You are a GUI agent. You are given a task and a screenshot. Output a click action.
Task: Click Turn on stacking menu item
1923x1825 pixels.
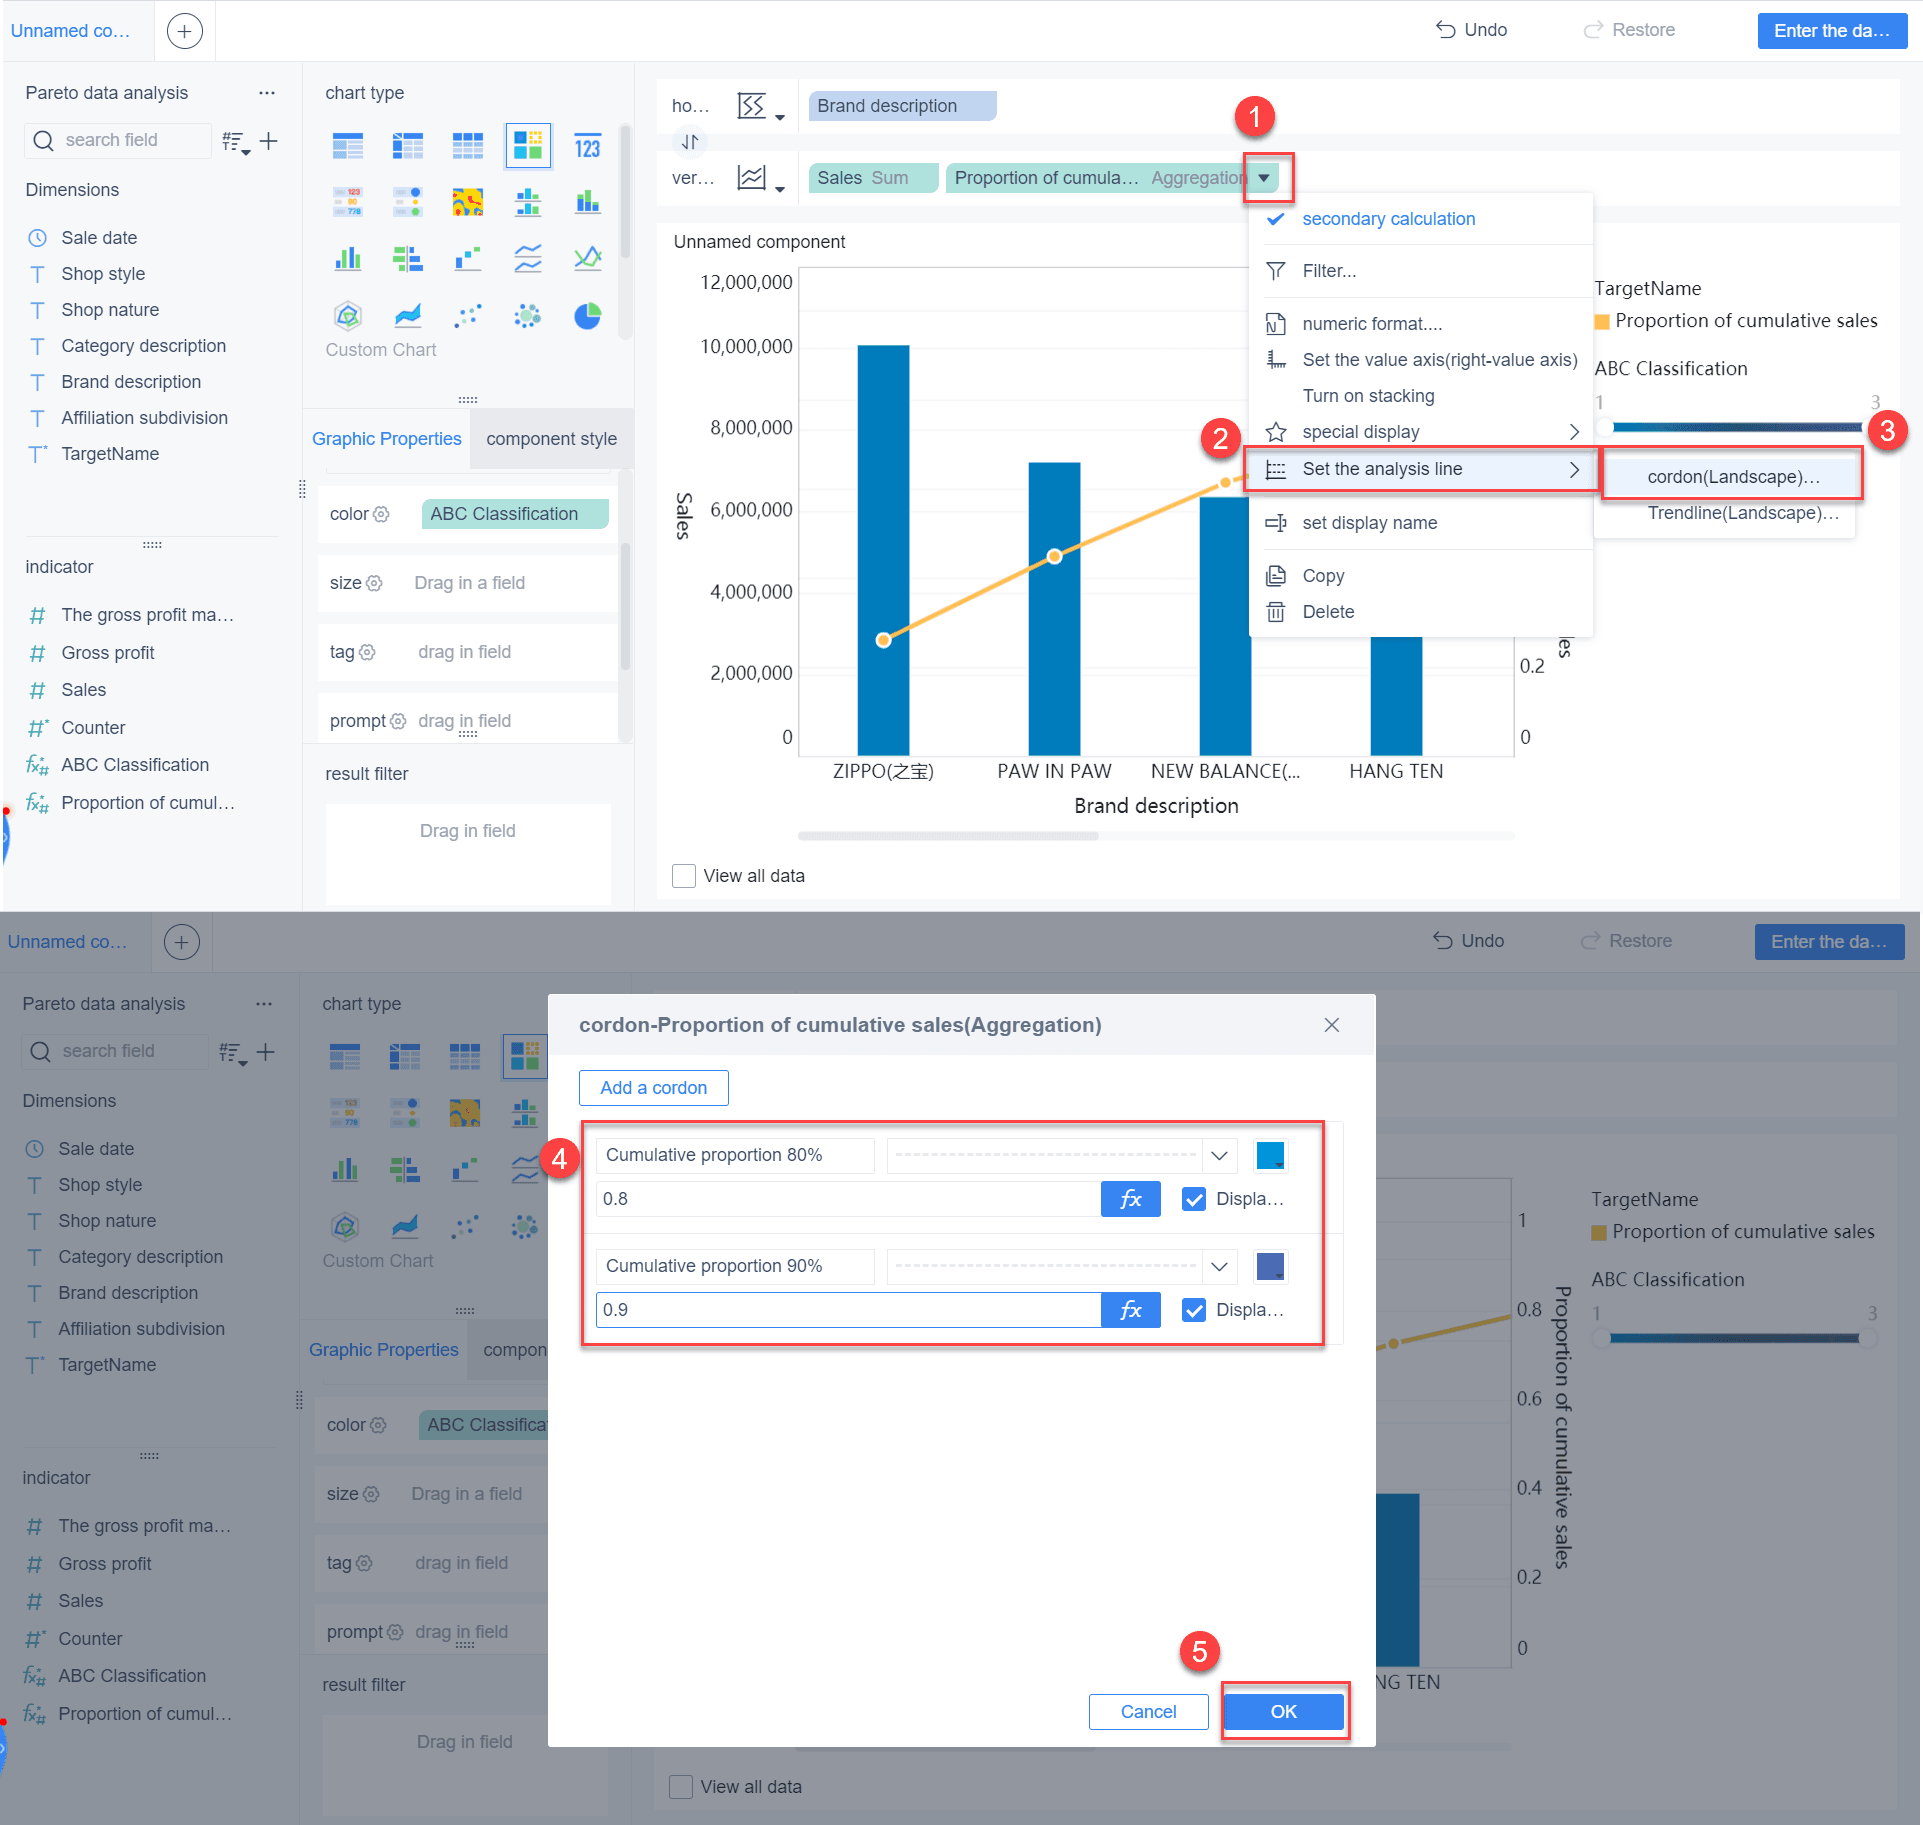(x=1420, y=396)
